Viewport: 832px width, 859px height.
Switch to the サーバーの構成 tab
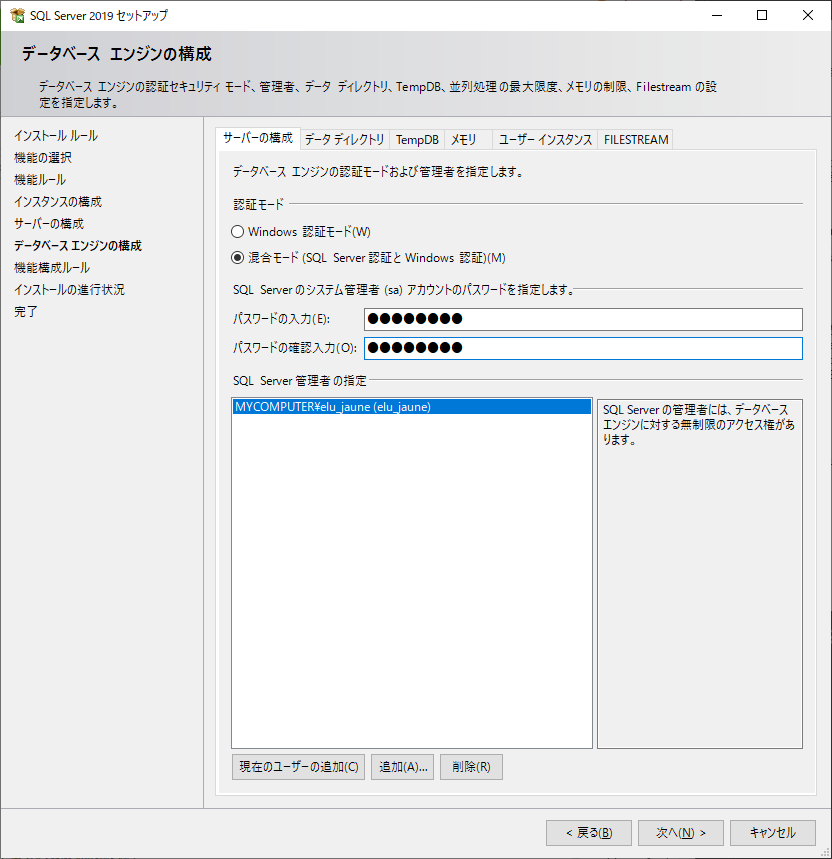click(x=258, y=138)
